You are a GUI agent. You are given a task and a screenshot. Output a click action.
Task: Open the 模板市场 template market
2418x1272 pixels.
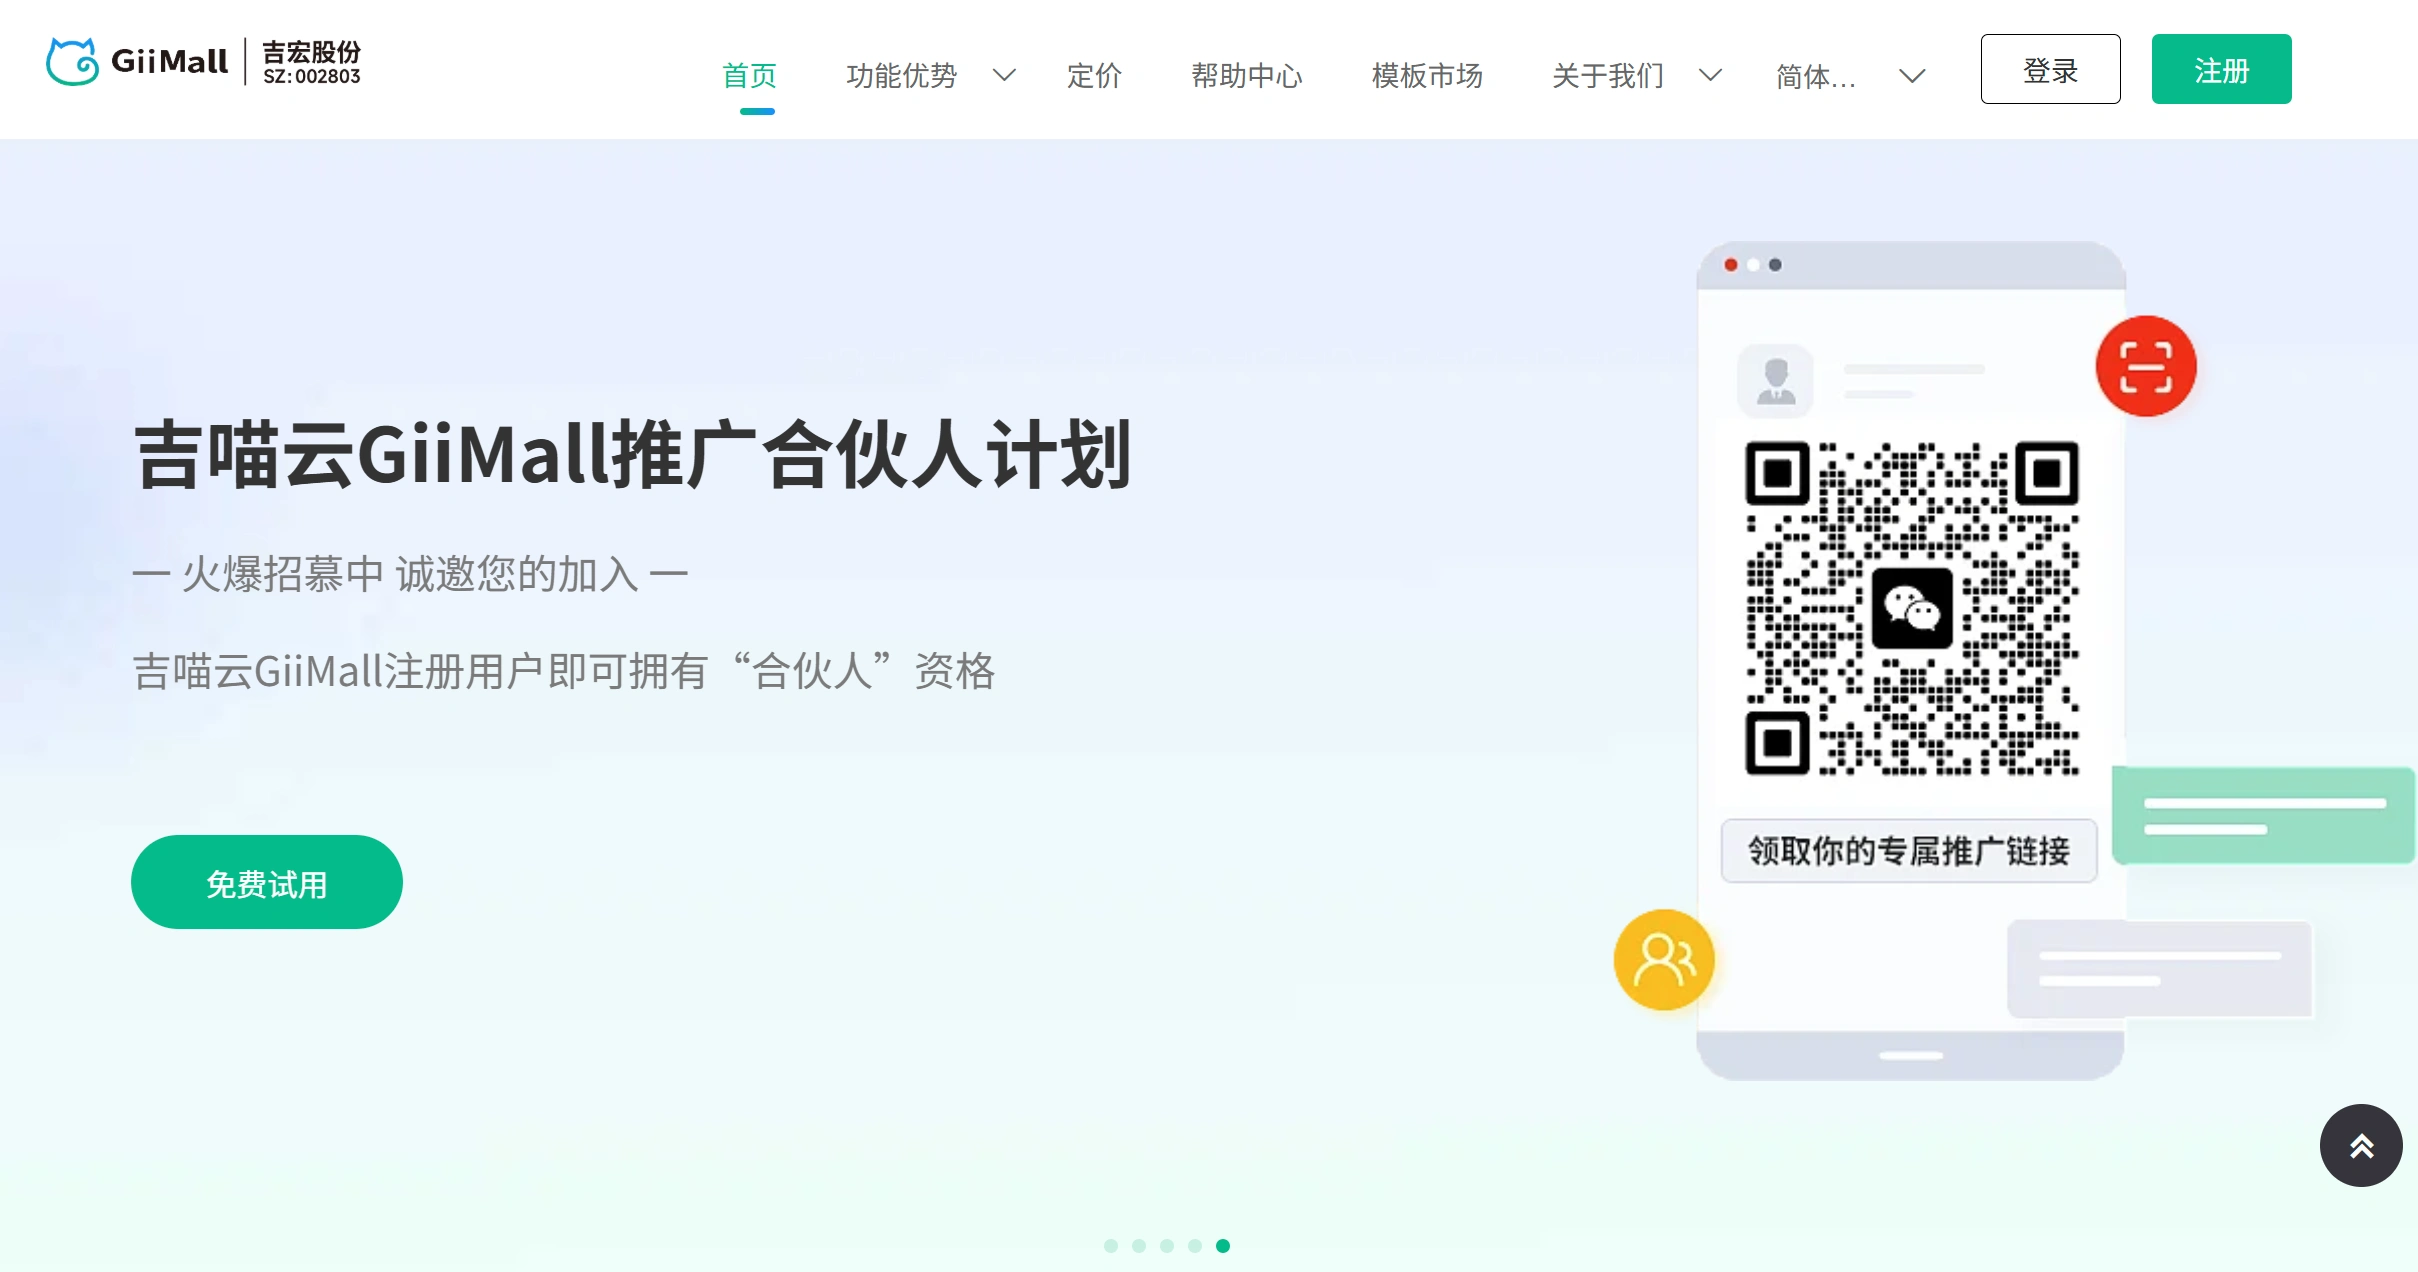[1427, 75]
